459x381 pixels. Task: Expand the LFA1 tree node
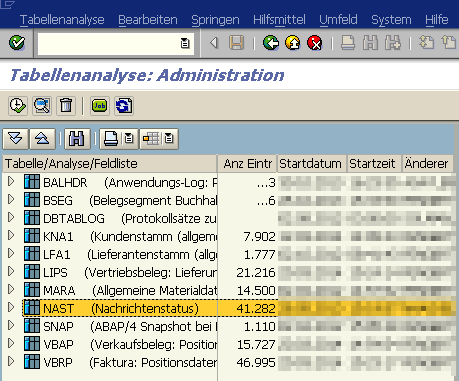tap(11, 254)
